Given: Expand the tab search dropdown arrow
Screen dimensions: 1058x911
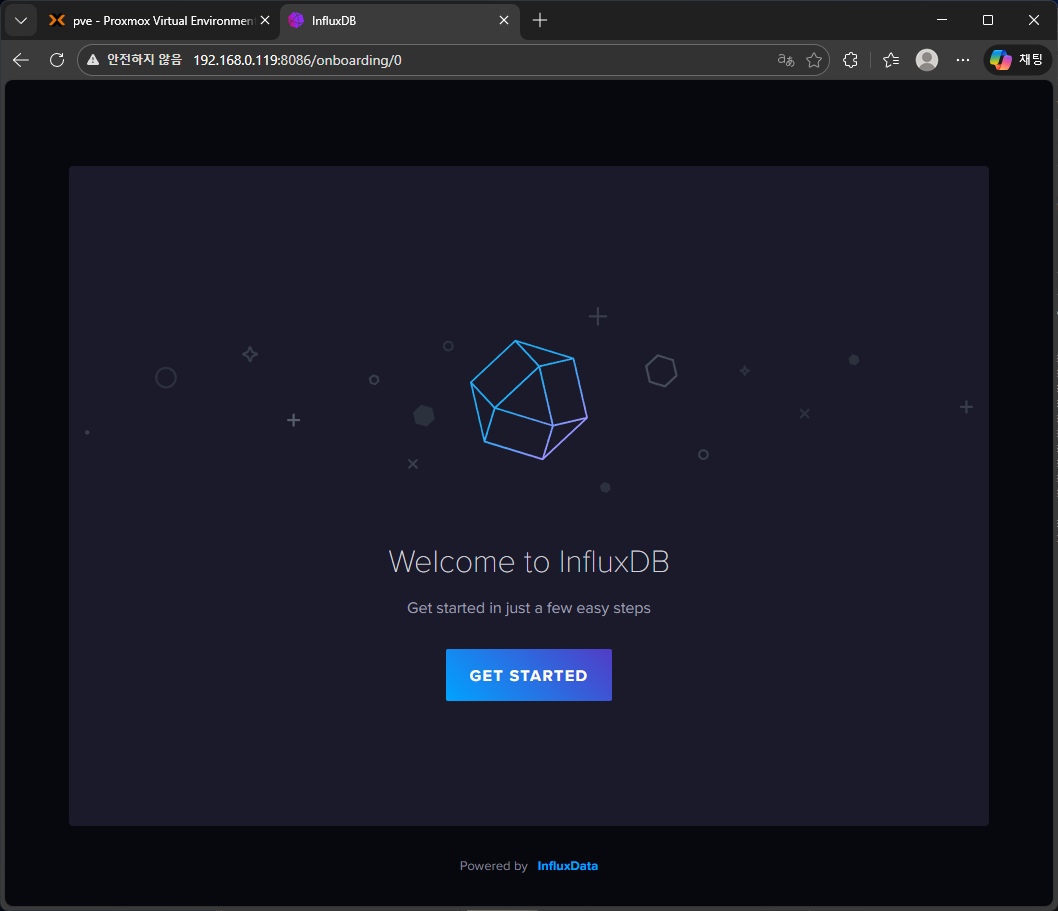Looking at the screenshot, I should [21, 20].
